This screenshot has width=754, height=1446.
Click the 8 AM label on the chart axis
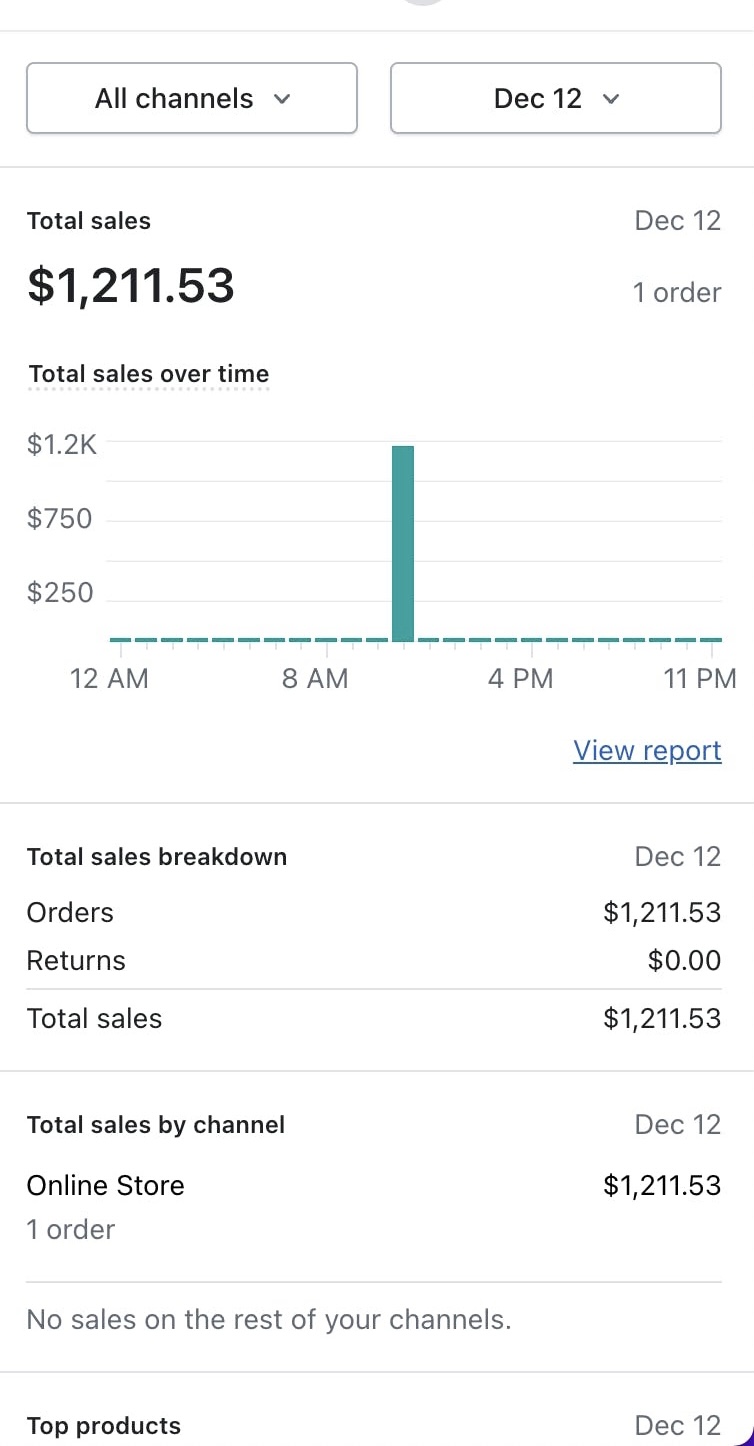315,679
